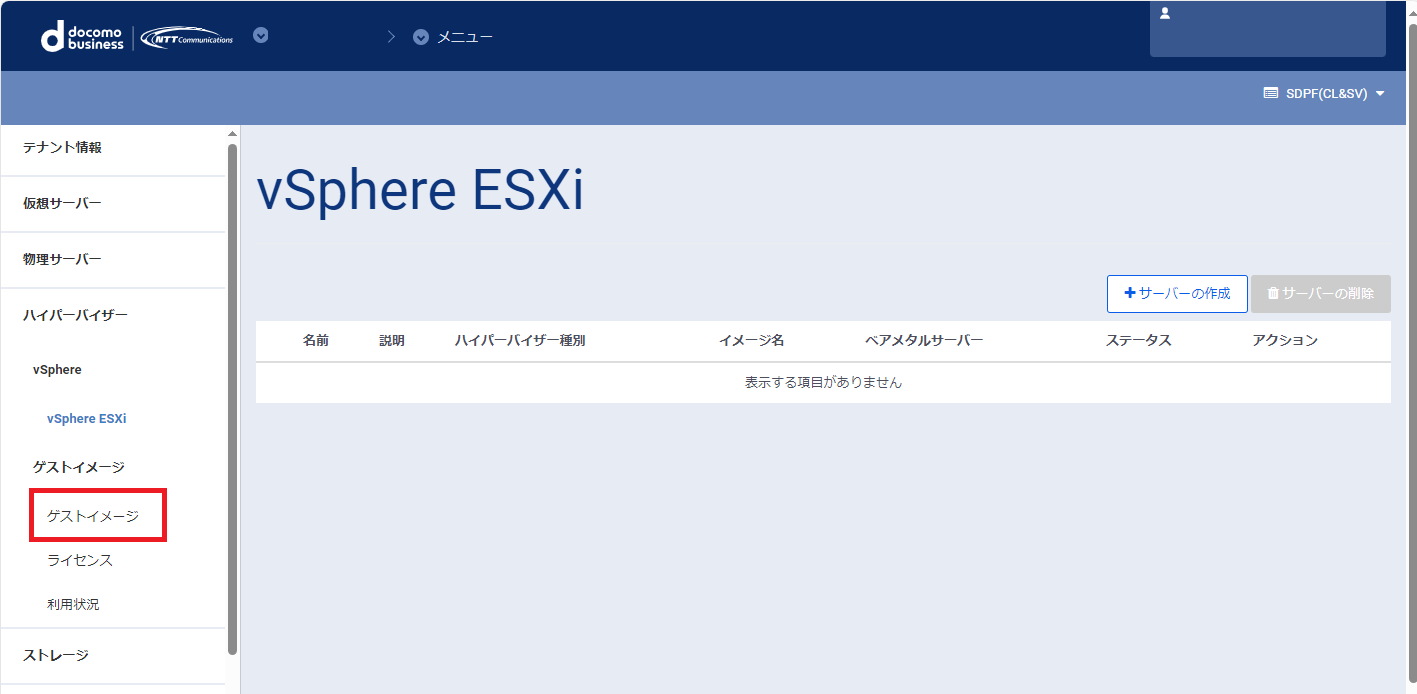Open 利用状況 in the sidebar
The height and width of the screenshot is (694, 1417).
click(x=73, y=604)
